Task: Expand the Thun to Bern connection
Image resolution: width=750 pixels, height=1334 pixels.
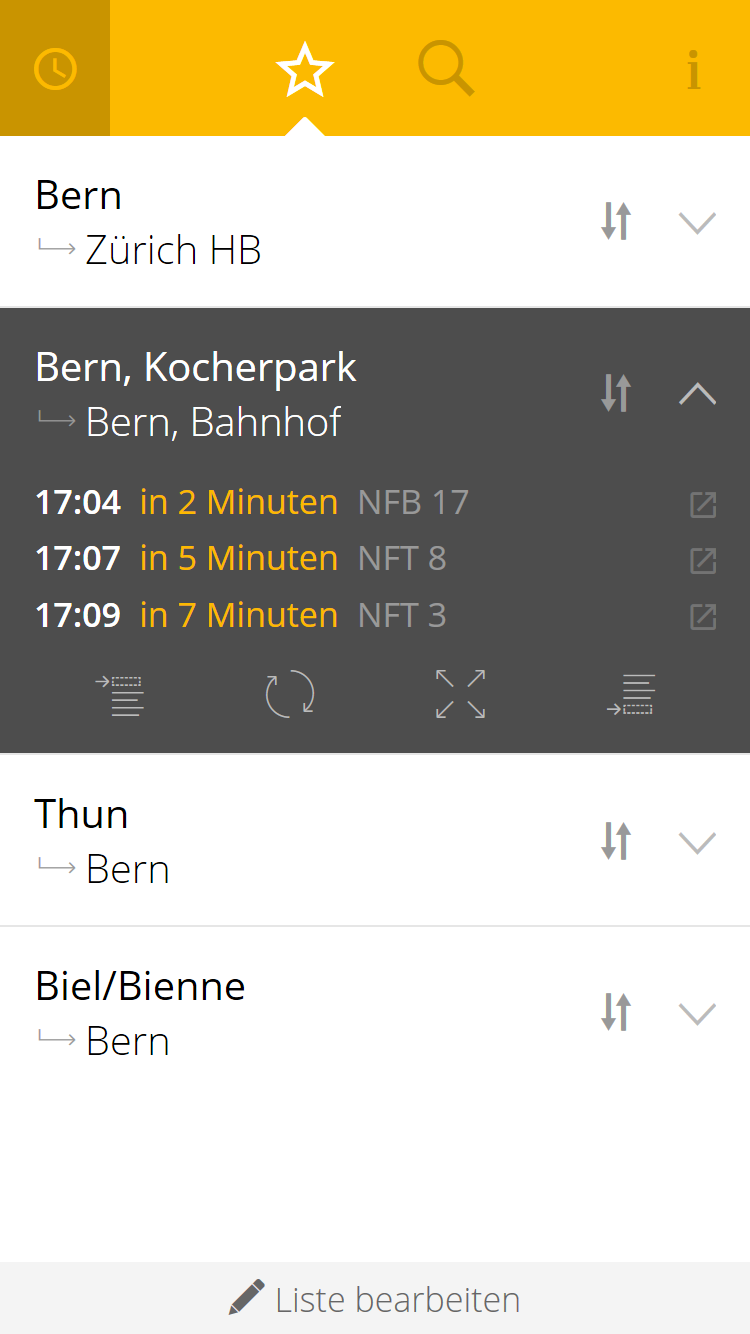Action: click(697, 842)
